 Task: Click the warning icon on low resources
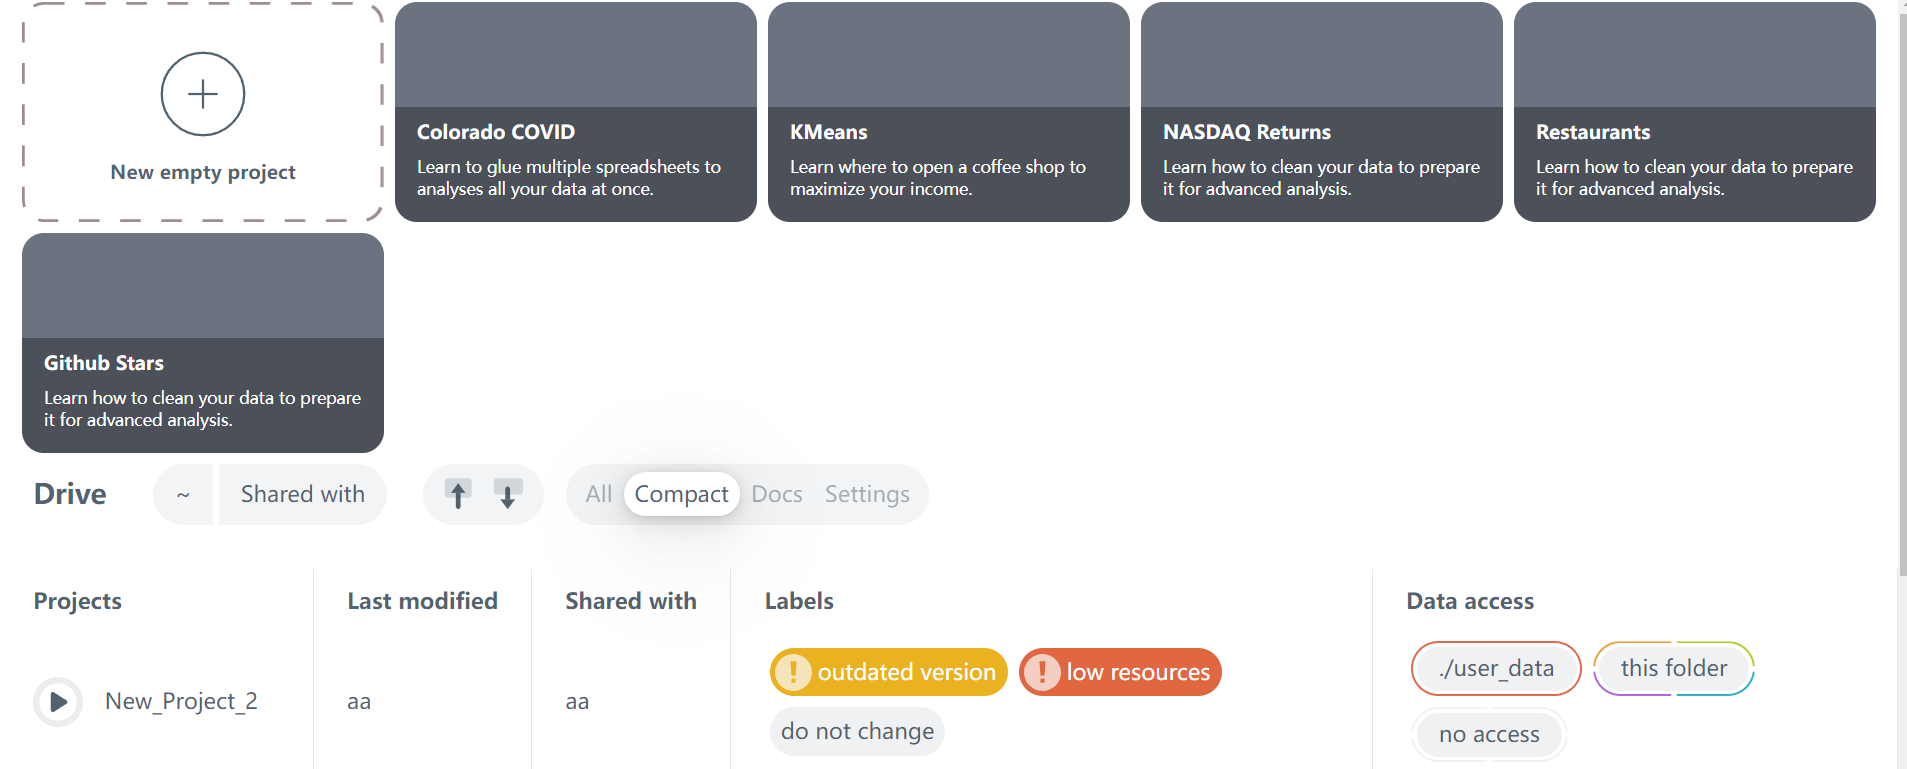[x=1042, y=672]
